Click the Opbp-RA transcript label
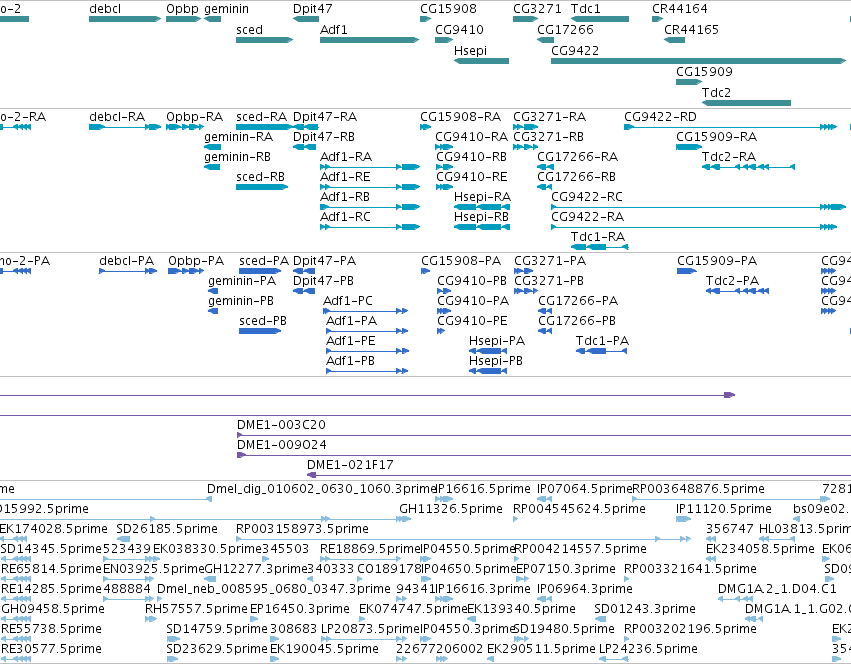Image resolution: width=851 pixels, height=664 pixels. pyautogui.click(x=194, y=117)
